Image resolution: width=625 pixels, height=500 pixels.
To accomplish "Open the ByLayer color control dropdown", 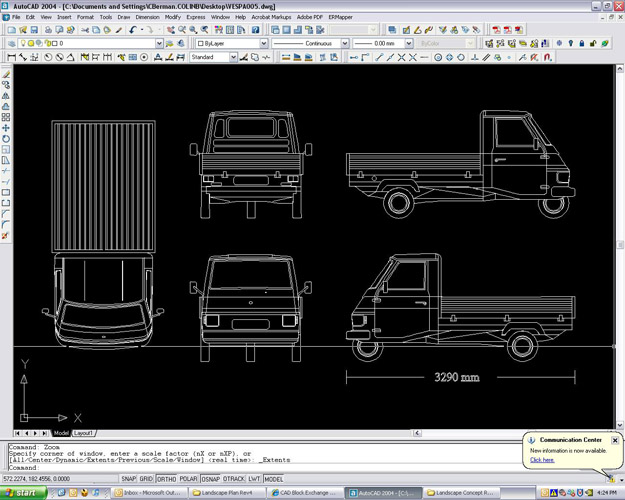I will 263,43.
